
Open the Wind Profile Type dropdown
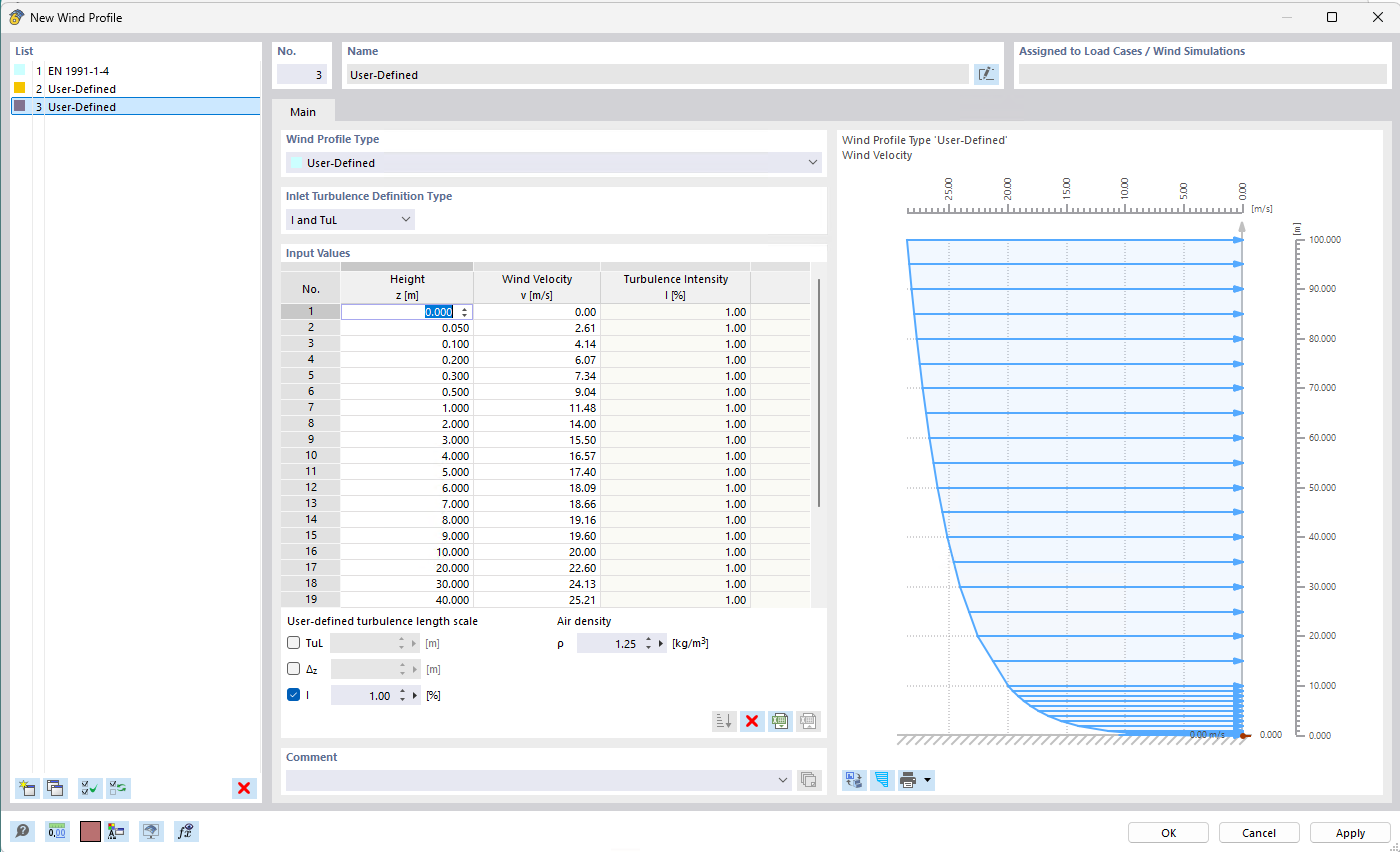coord(554,162)
